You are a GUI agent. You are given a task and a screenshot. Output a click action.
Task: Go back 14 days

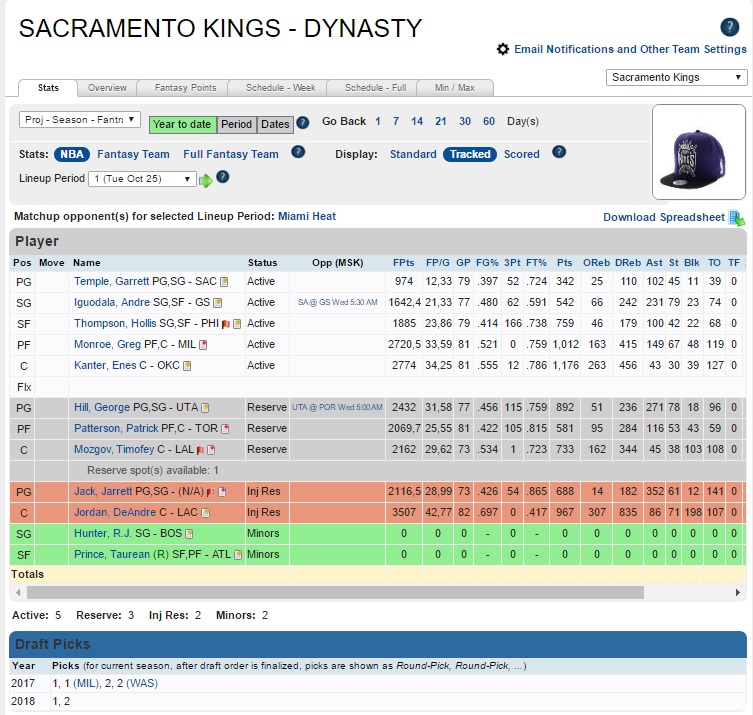[x=417, y=121]
